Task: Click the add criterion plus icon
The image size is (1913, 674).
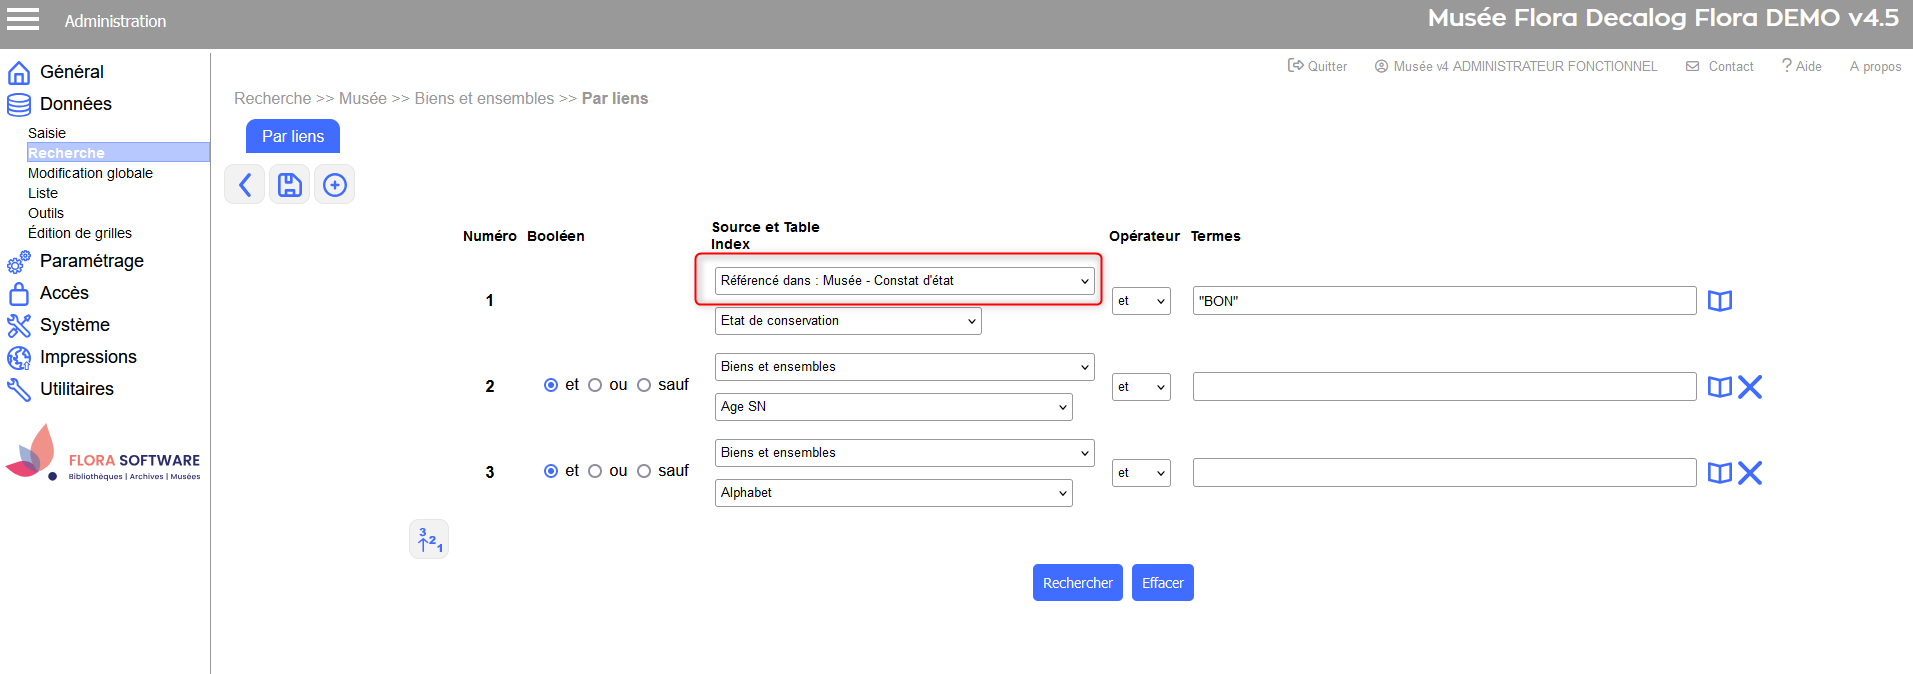Action: tap(335, 185)
